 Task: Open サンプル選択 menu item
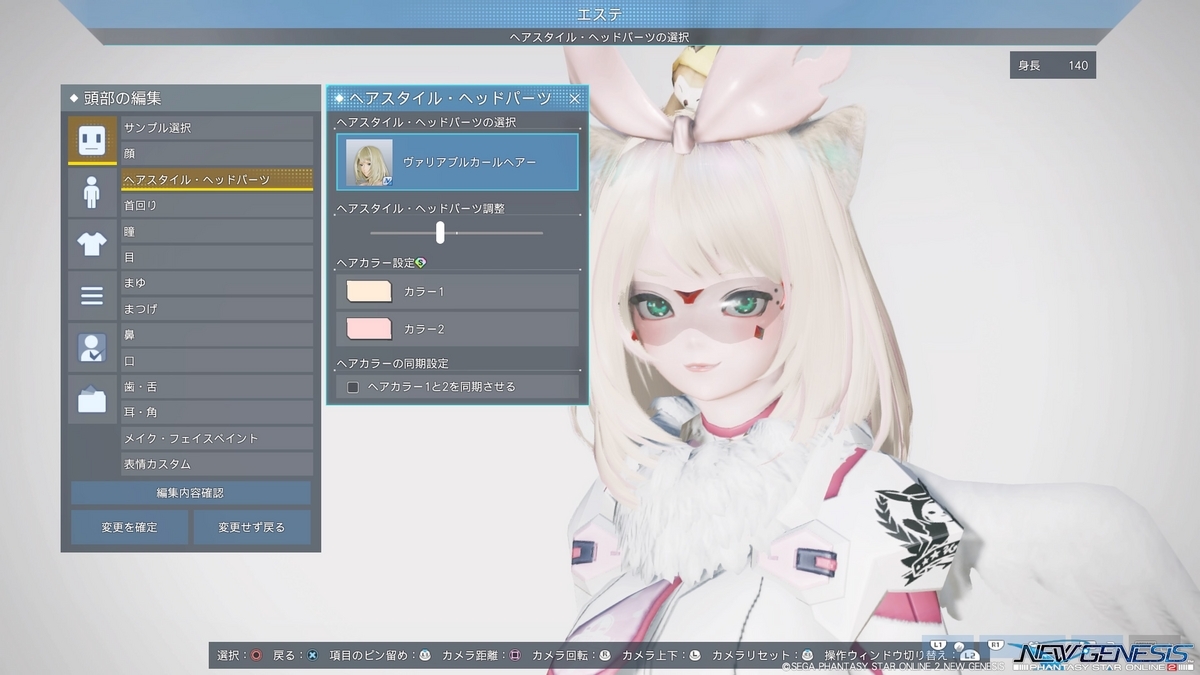(217, 128)
